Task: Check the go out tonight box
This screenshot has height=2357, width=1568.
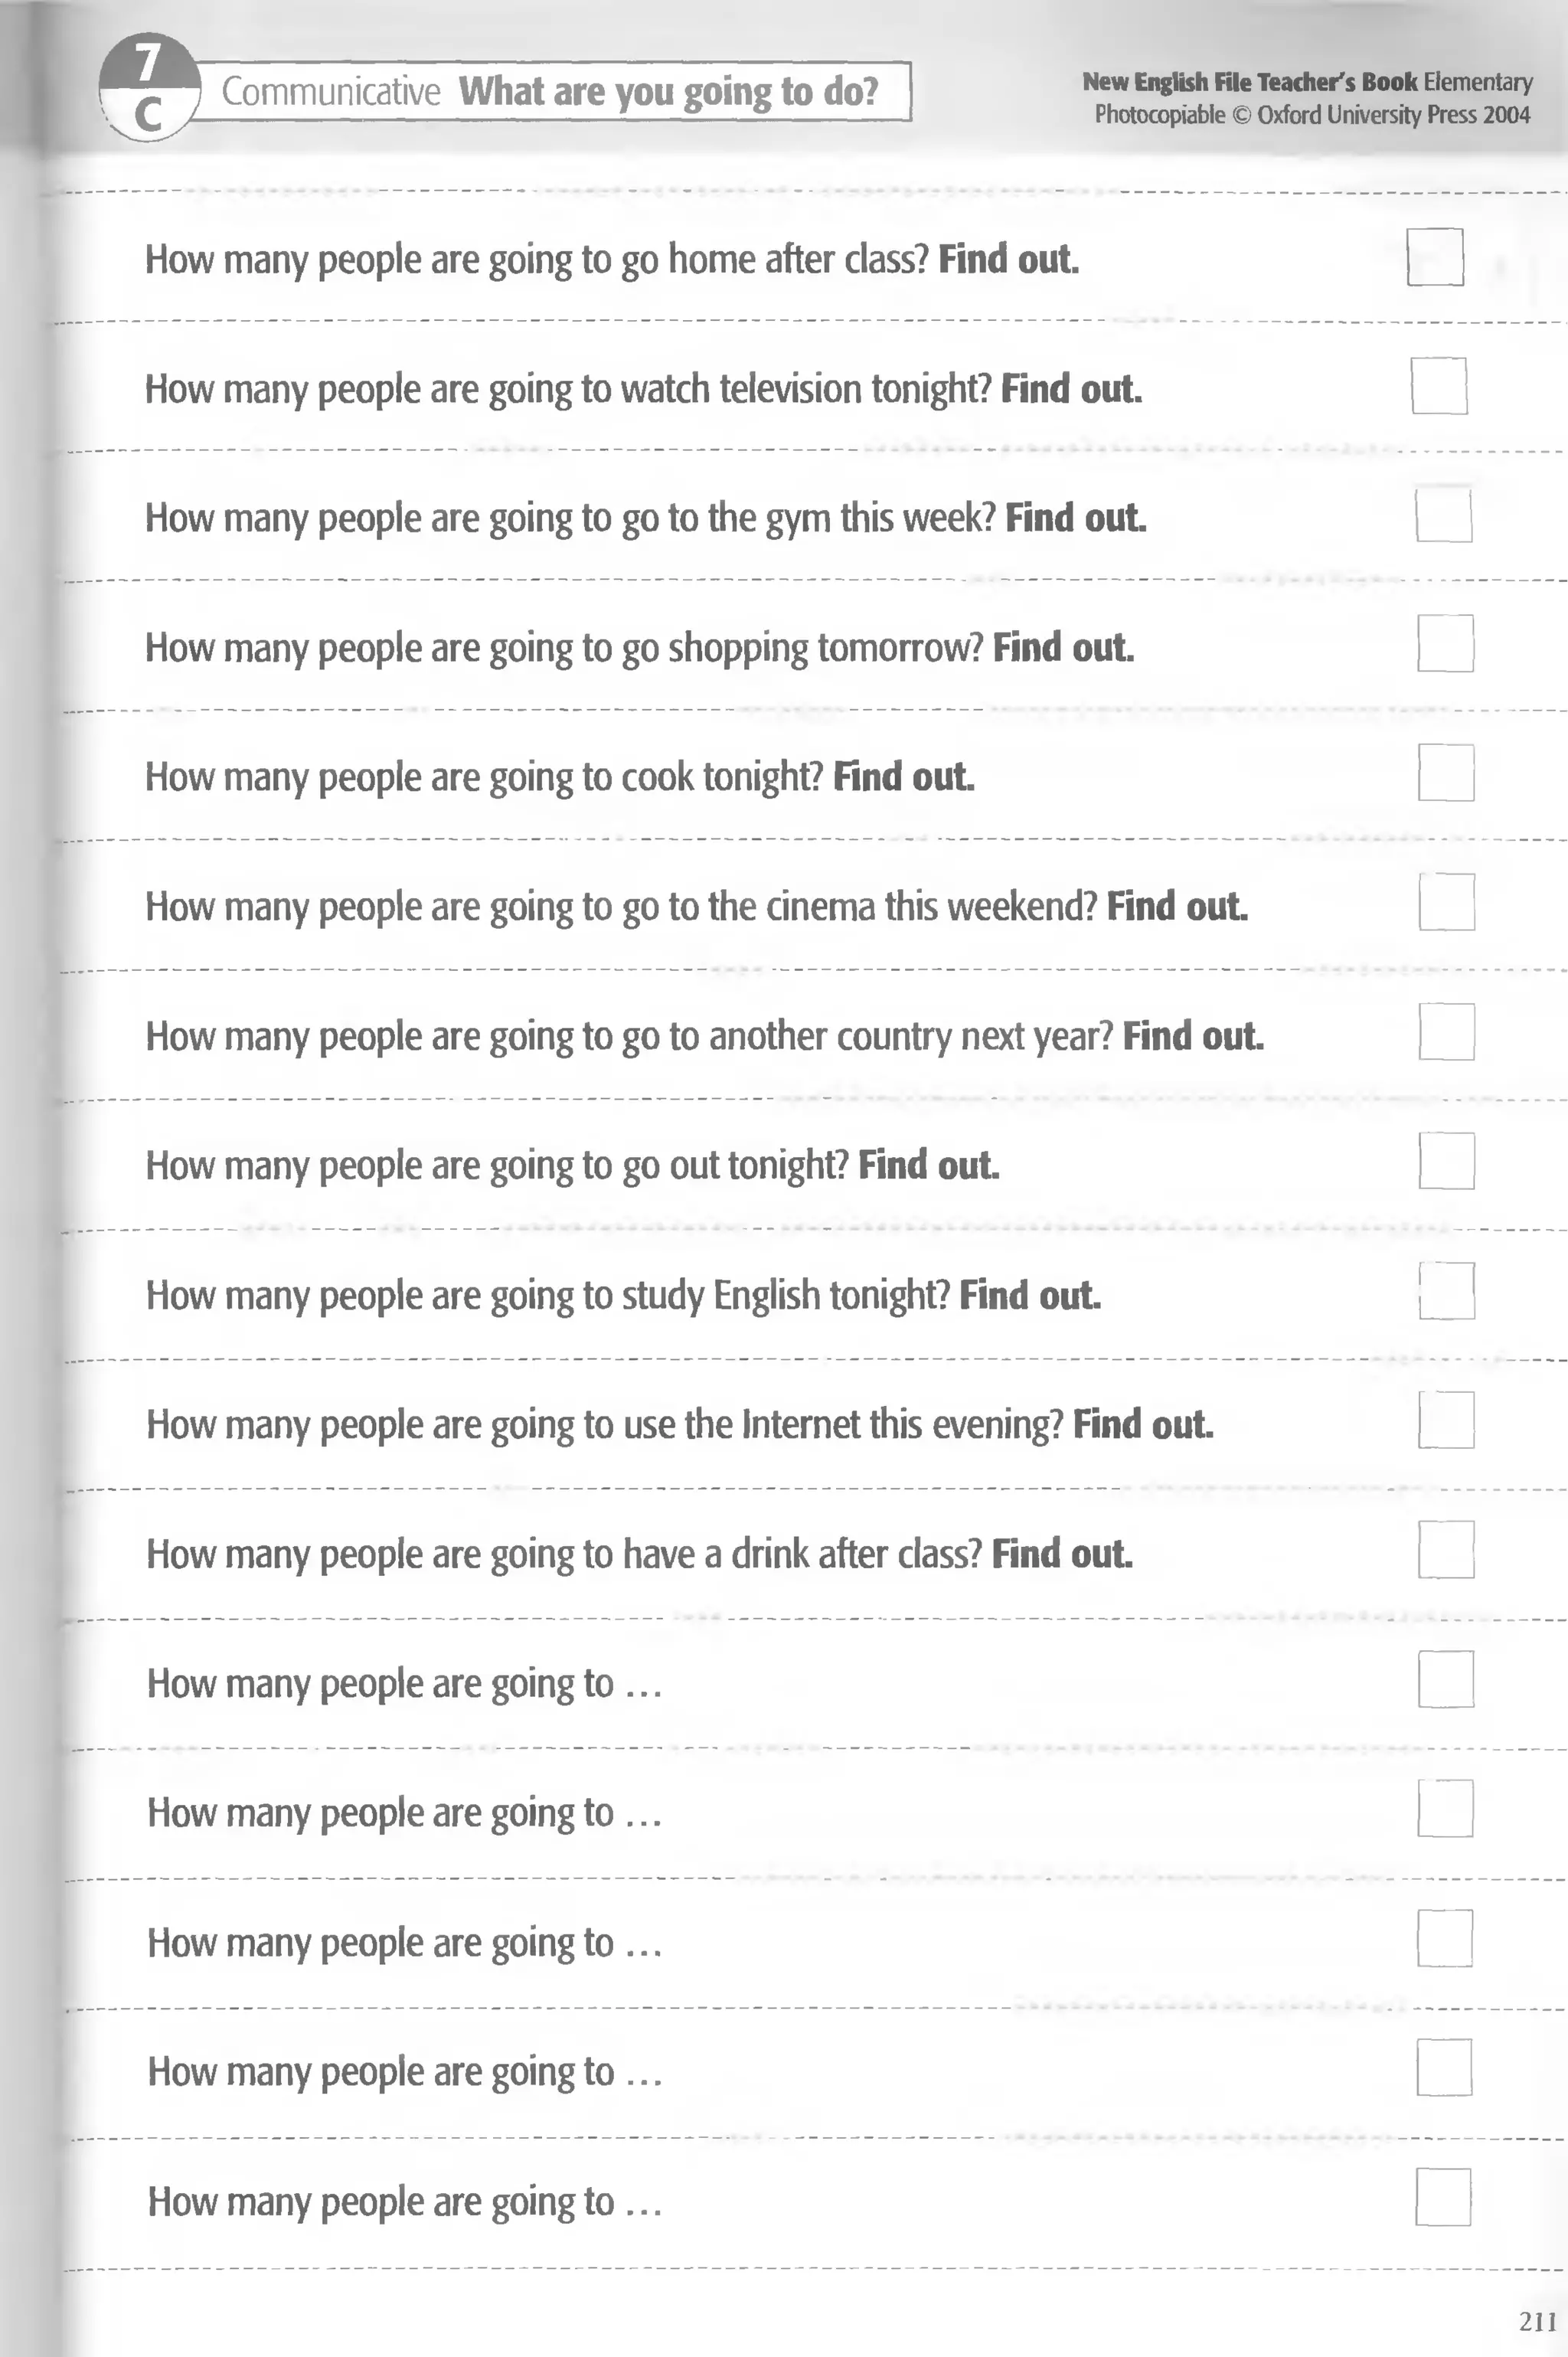Action: click(1446, 1161)
